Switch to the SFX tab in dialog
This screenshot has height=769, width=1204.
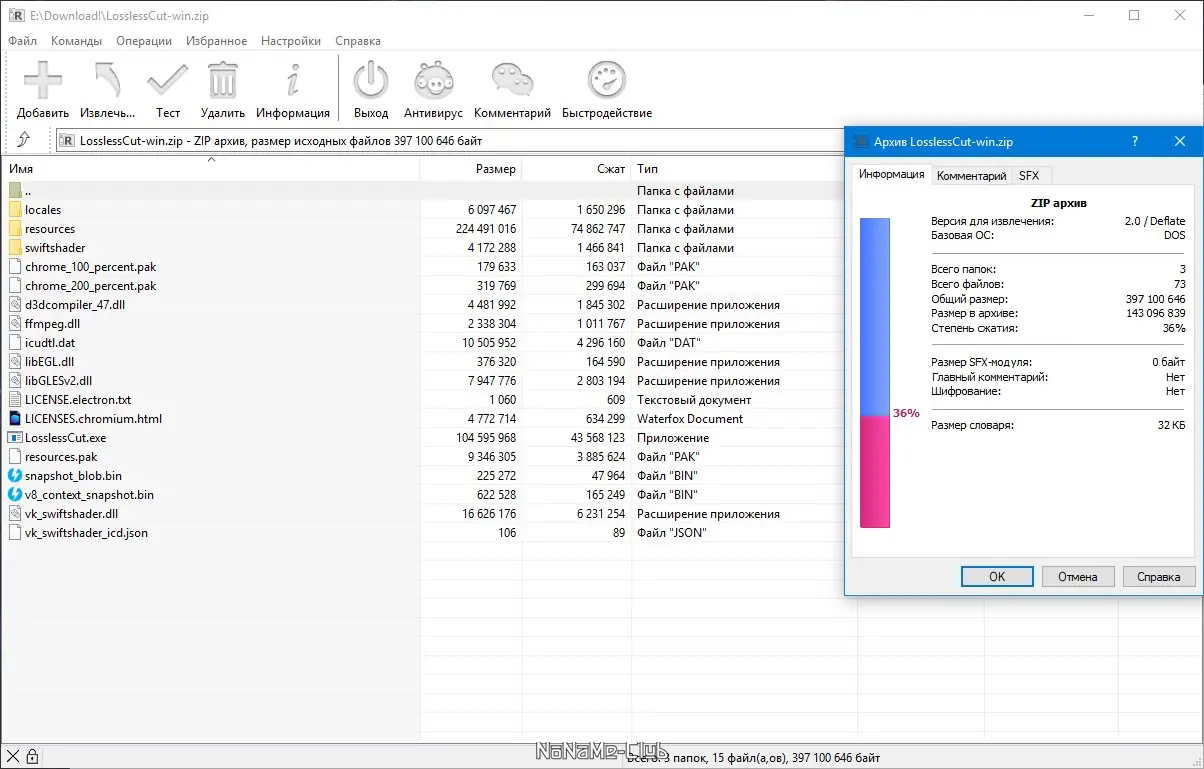point(1029,176)
